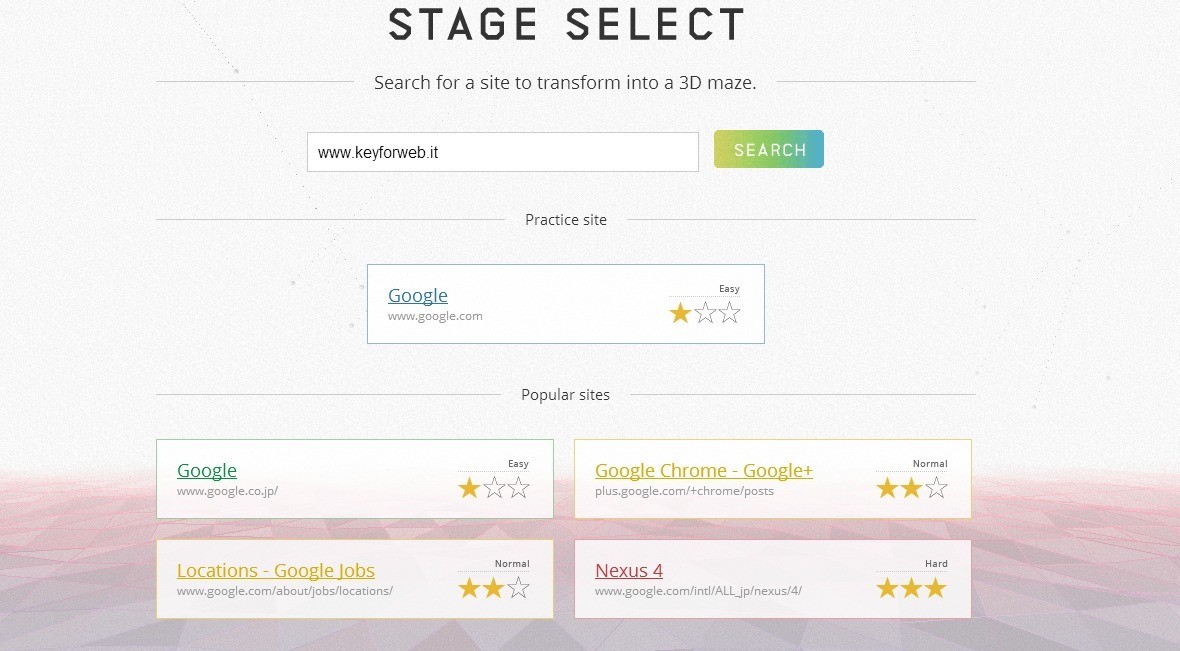Image resolution: width=1180 pixels, height=651 pixels.
Task: Click the empty star on the Google Chrome card
Action: [x=936, y=488]
